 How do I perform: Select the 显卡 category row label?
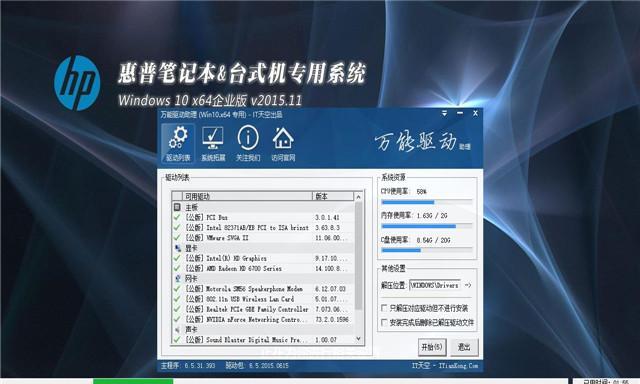click(191, 248)
